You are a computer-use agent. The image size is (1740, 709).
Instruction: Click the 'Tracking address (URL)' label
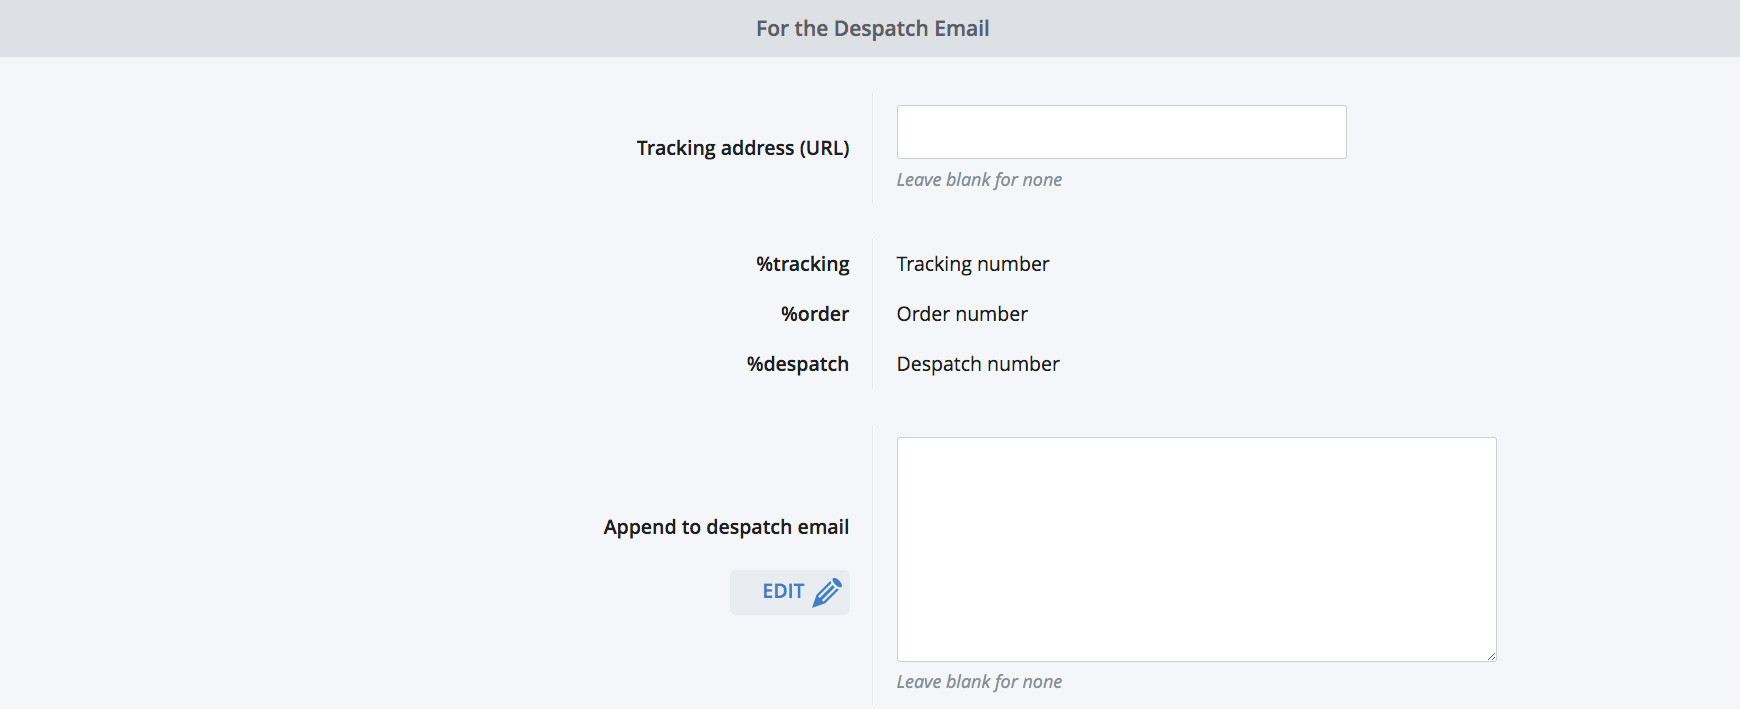[x=742, y=148]
